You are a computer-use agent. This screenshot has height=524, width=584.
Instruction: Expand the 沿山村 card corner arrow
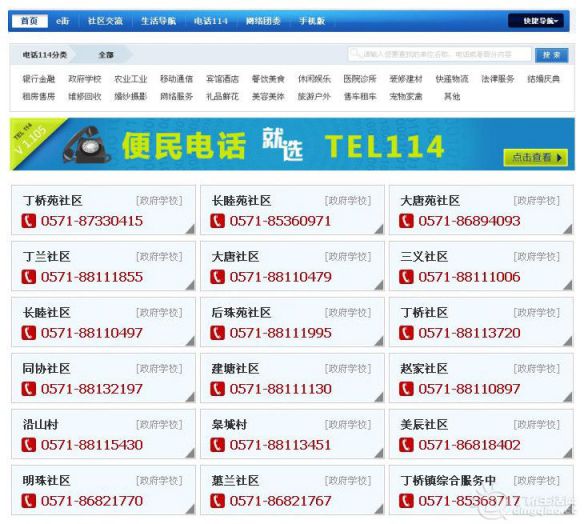[190, 453]
